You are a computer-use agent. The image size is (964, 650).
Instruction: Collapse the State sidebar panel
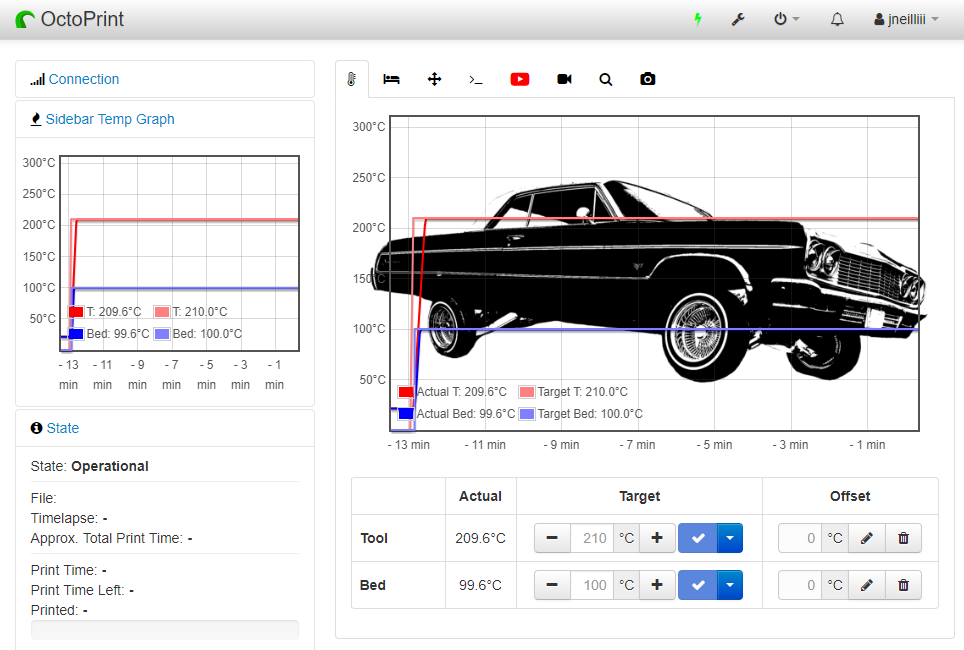click(63, 428)
